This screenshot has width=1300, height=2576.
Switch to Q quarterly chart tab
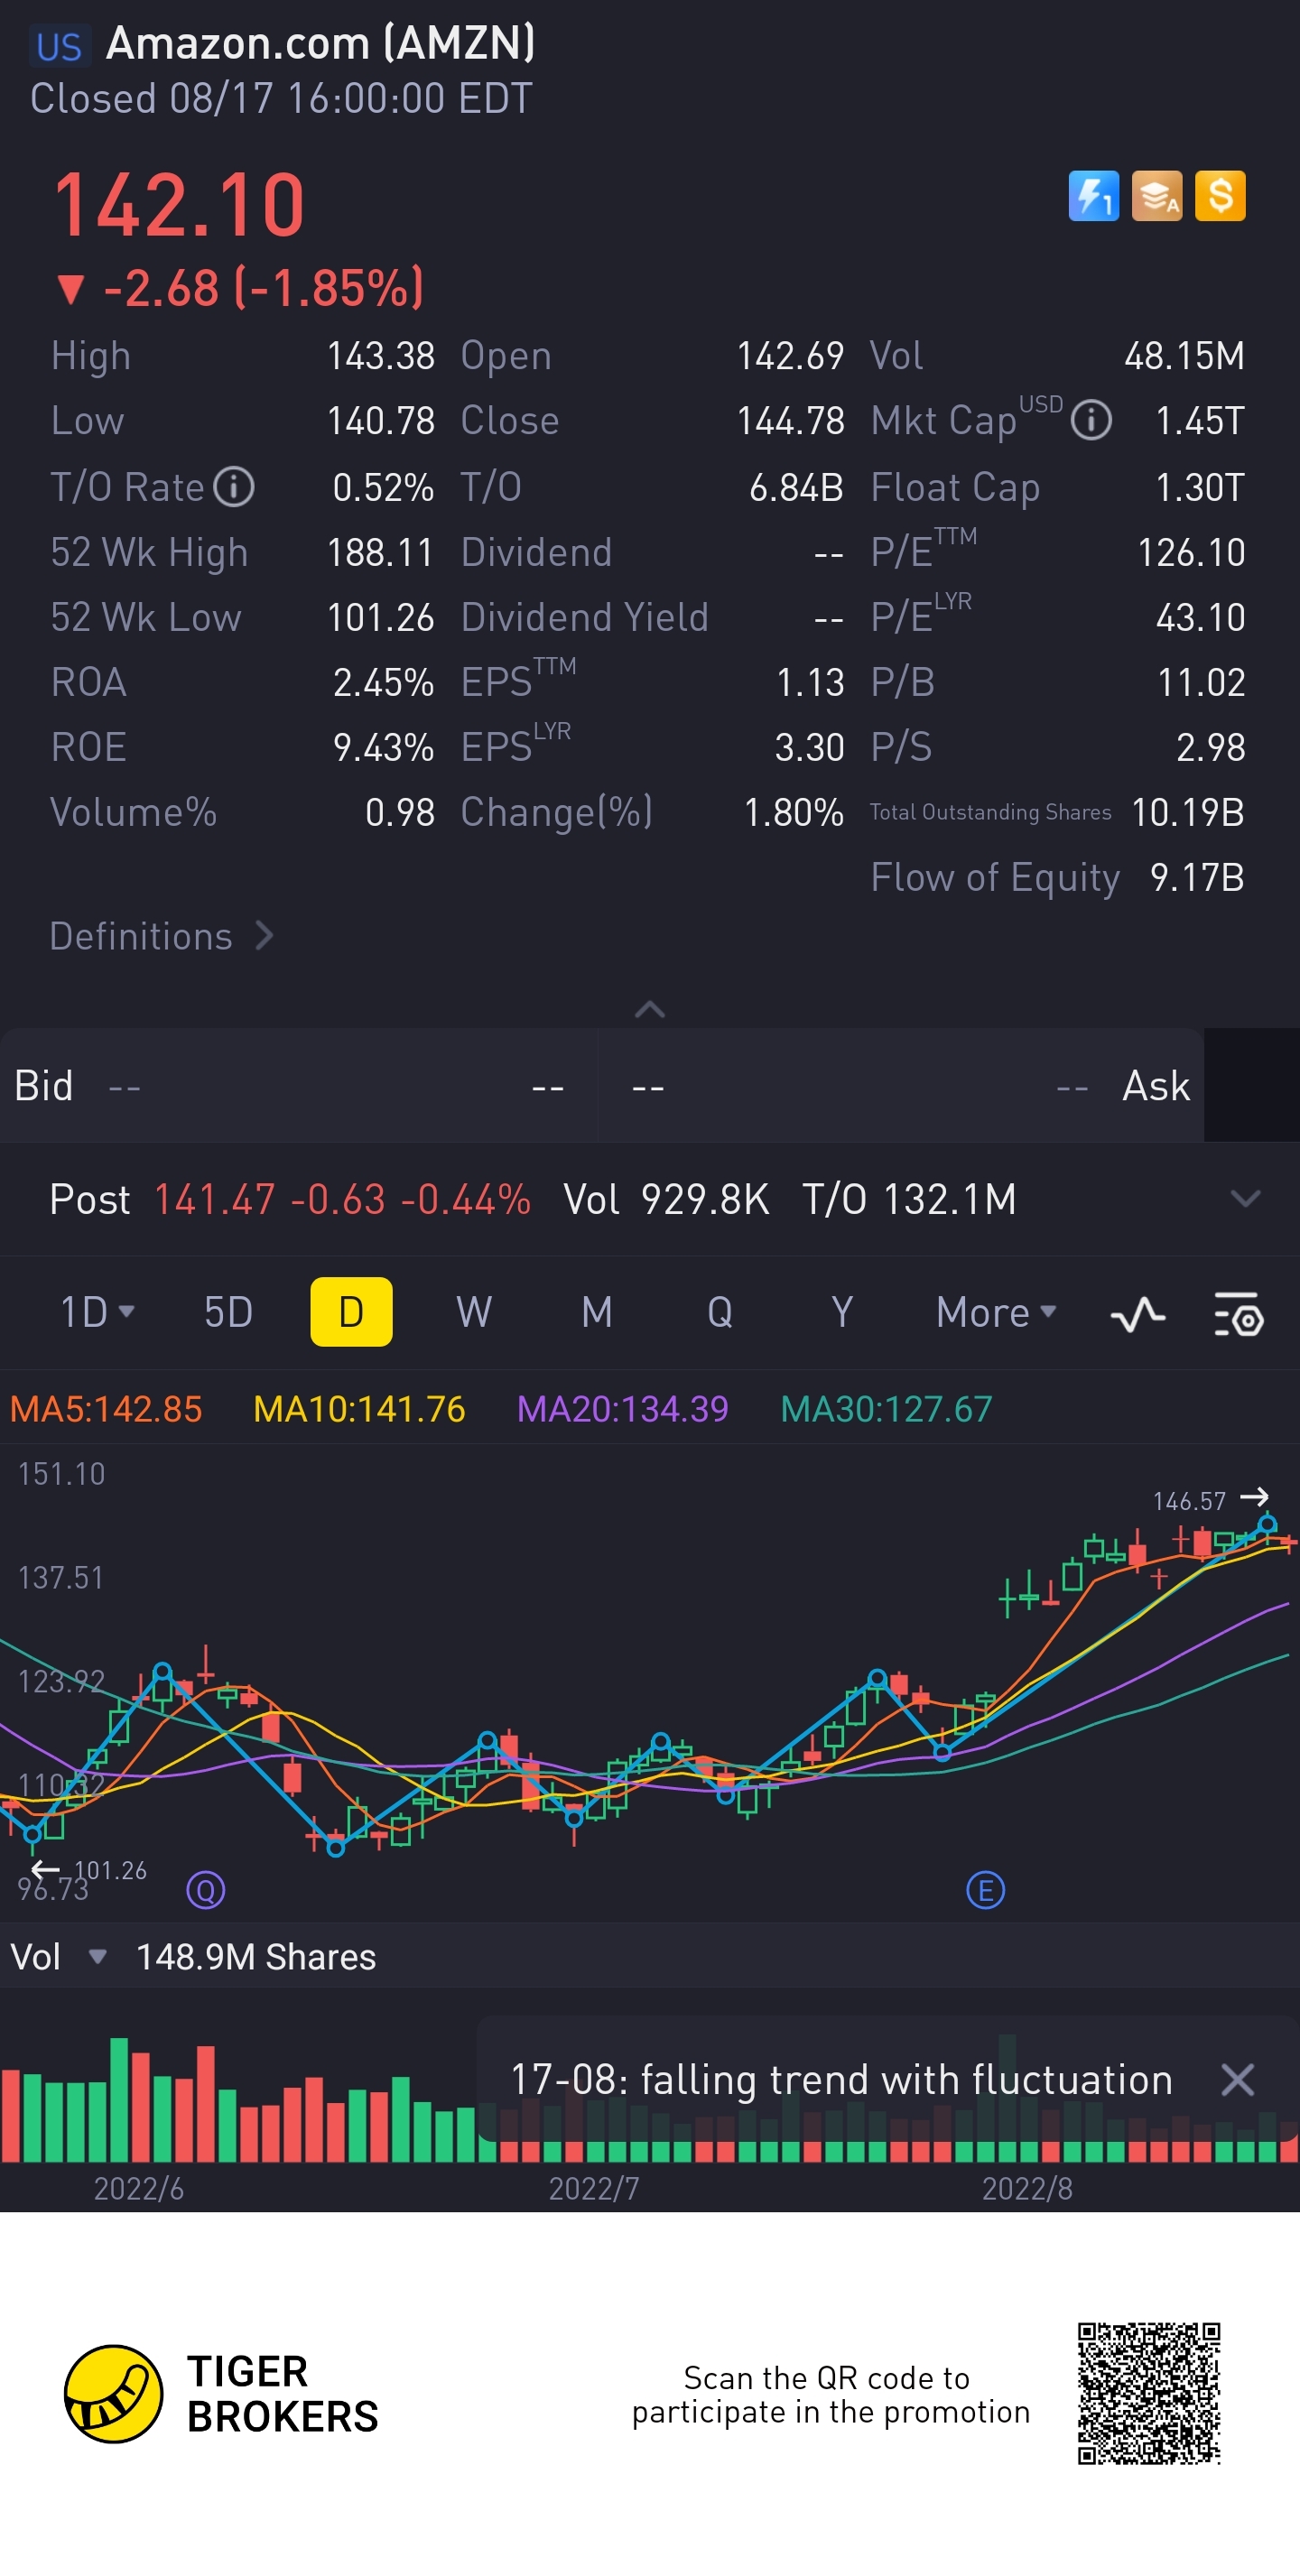(720, 1312)
